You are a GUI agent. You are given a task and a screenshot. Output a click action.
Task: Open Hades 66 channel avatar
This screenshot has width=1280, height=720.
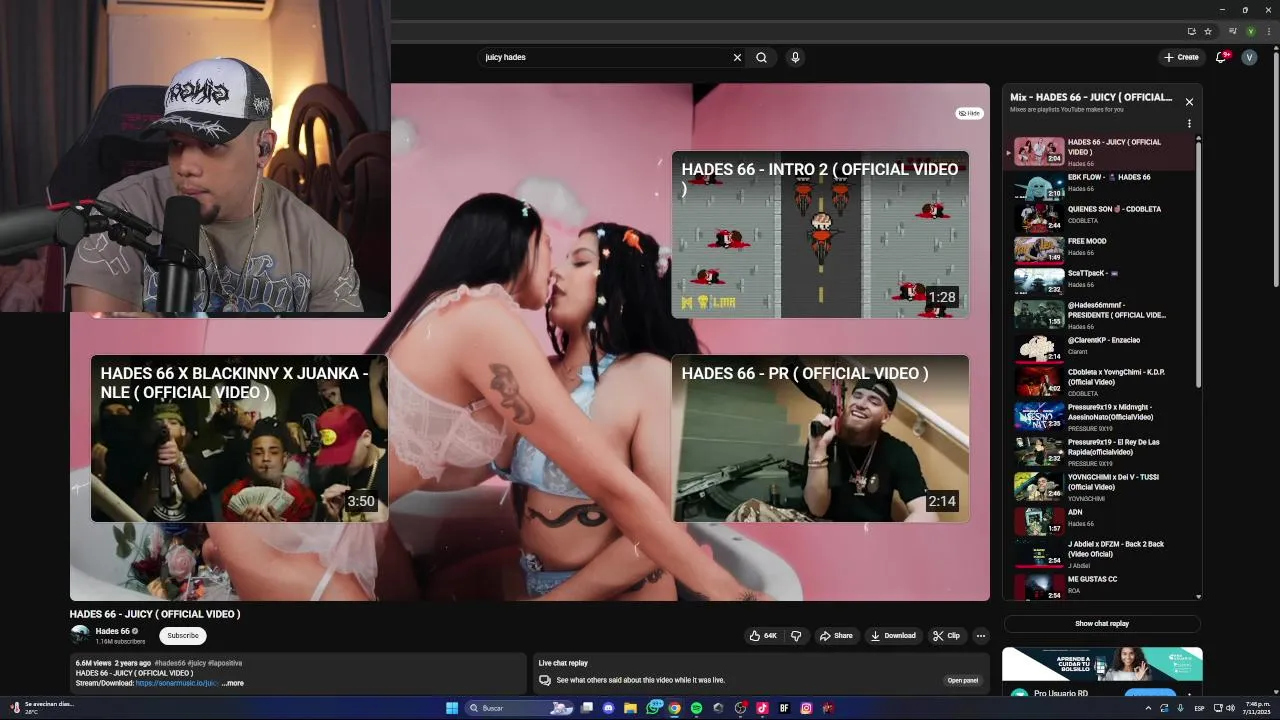click(80, 635)
